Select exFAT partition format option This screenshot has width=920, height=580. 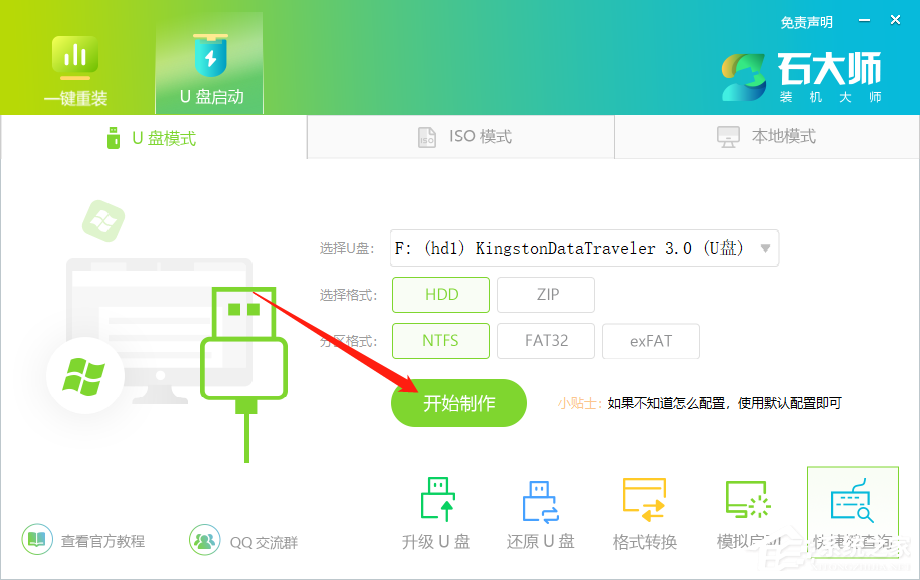click(650, 340)
